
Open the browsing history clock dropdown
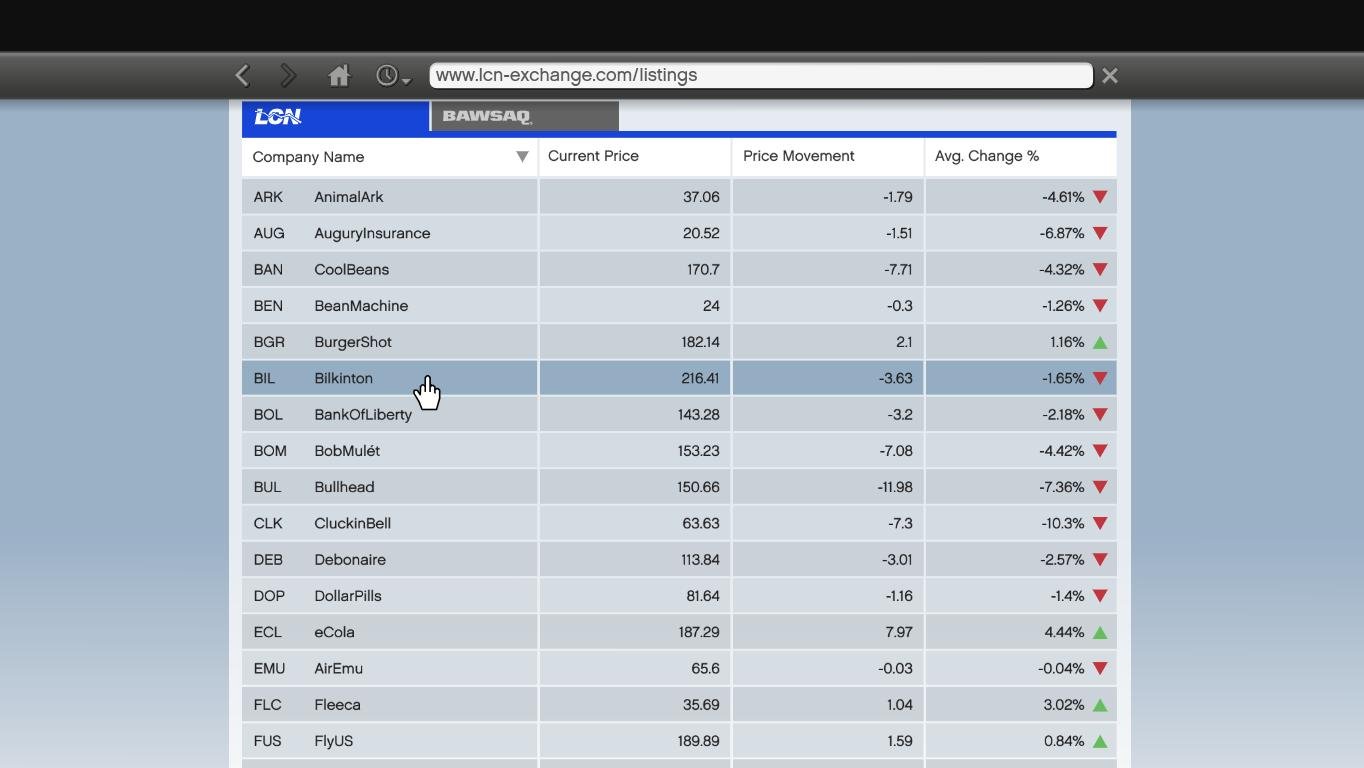pyautogui.click(x=393, y=76)
